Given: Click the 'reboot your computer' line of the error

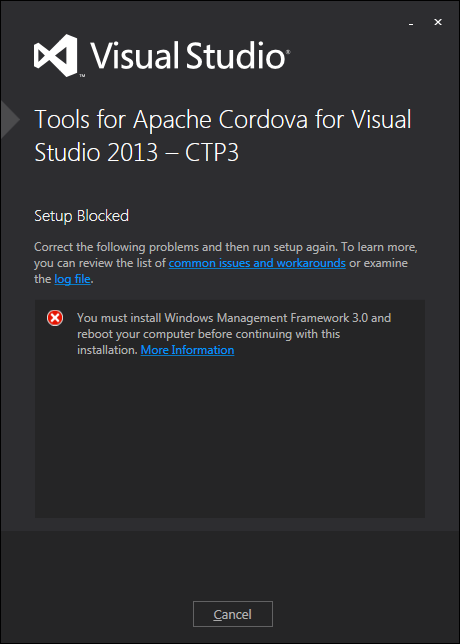Looking at the screenshot, I should point(209,334).
